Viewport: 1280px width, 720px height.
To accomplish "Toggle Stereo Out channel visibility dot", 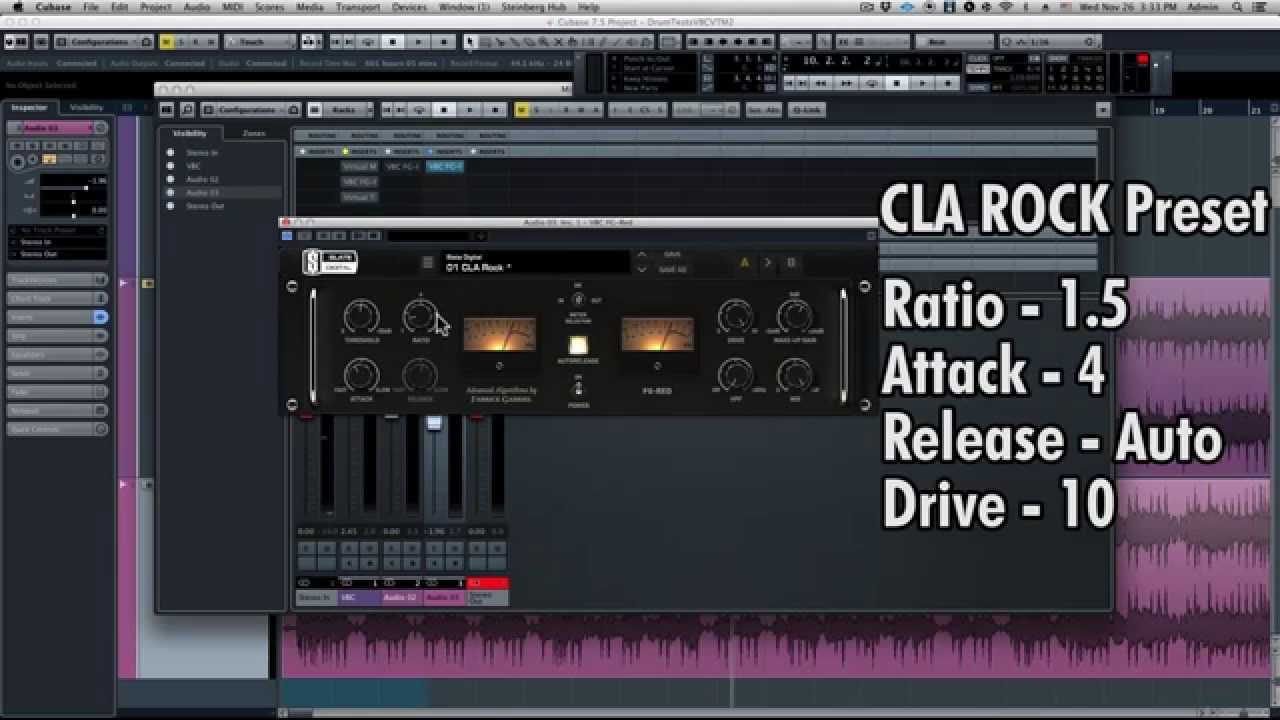I will tap(171, 205).
